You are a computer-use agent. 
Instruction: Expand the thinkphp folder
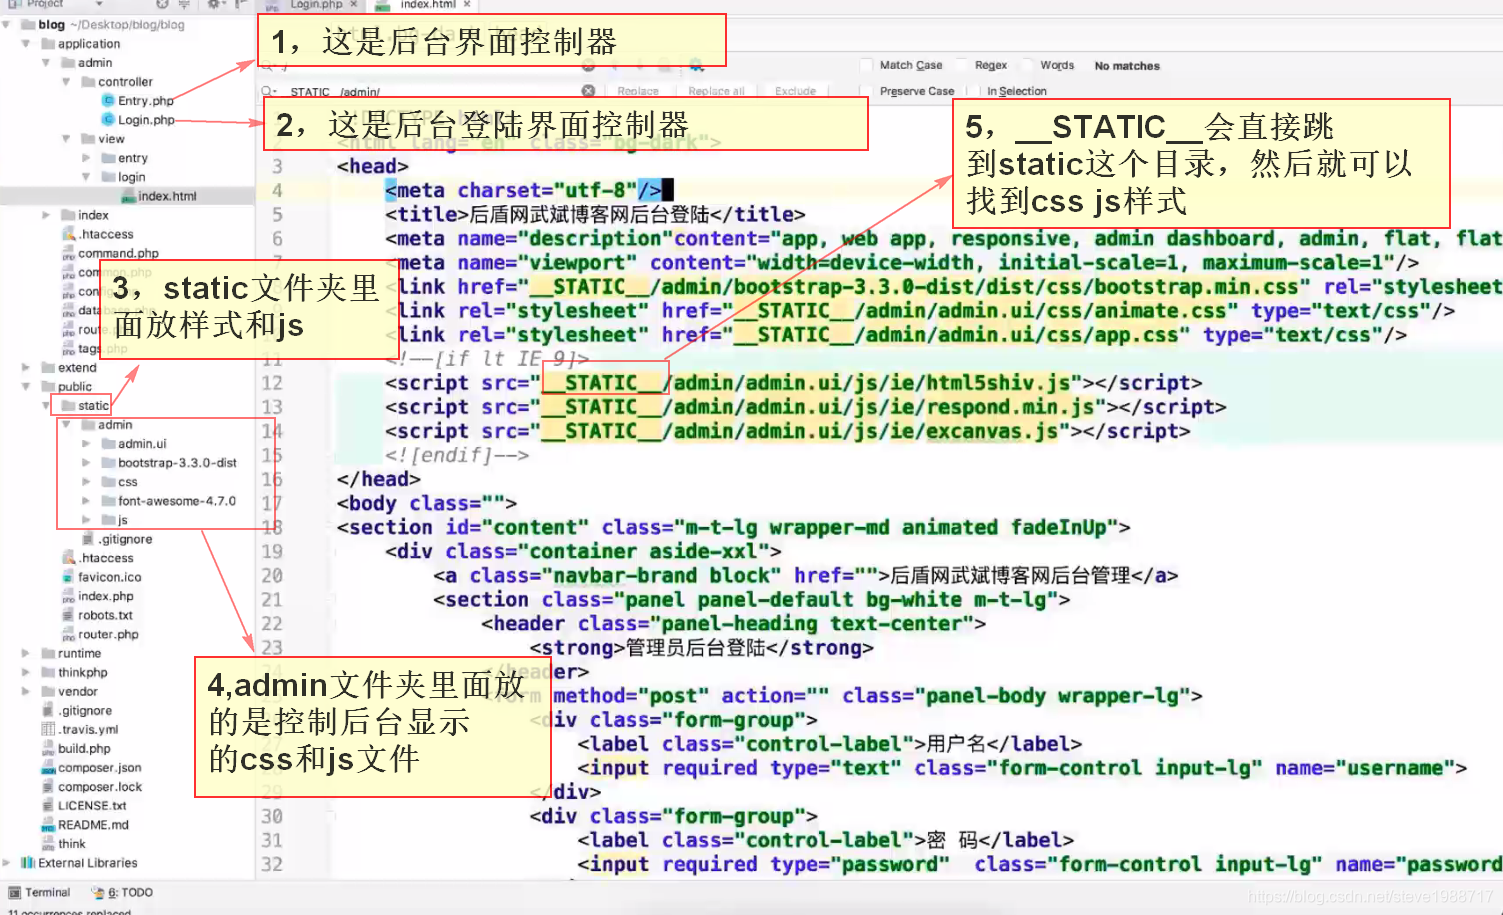(26, 672)
